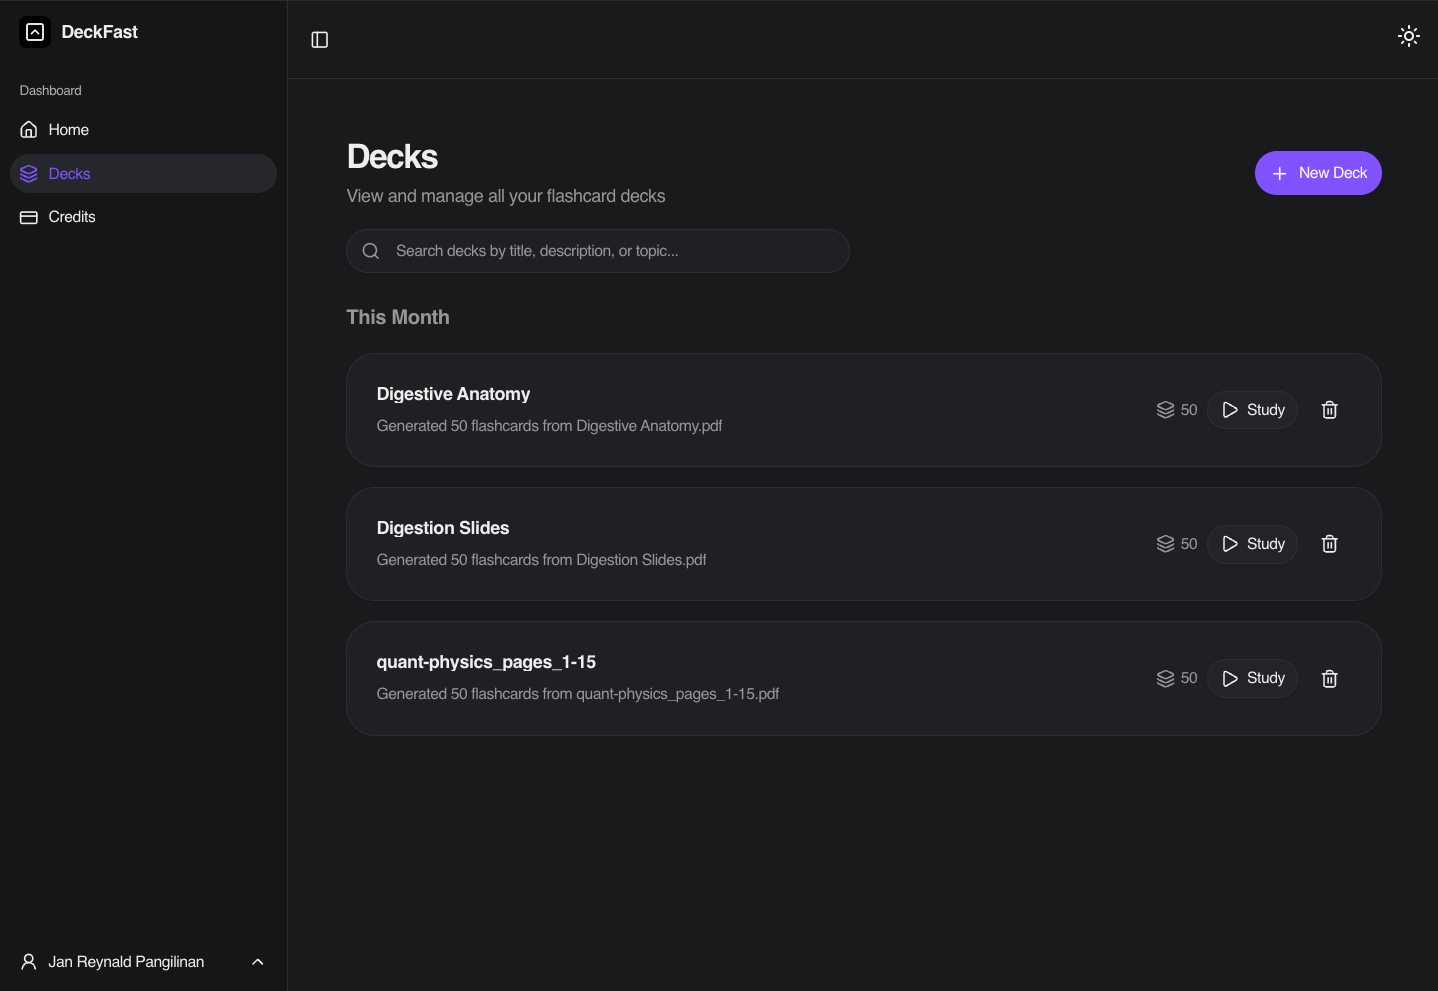Click the DeckFast logo icon
The image size is (1438, 991).
coord(35,32)
